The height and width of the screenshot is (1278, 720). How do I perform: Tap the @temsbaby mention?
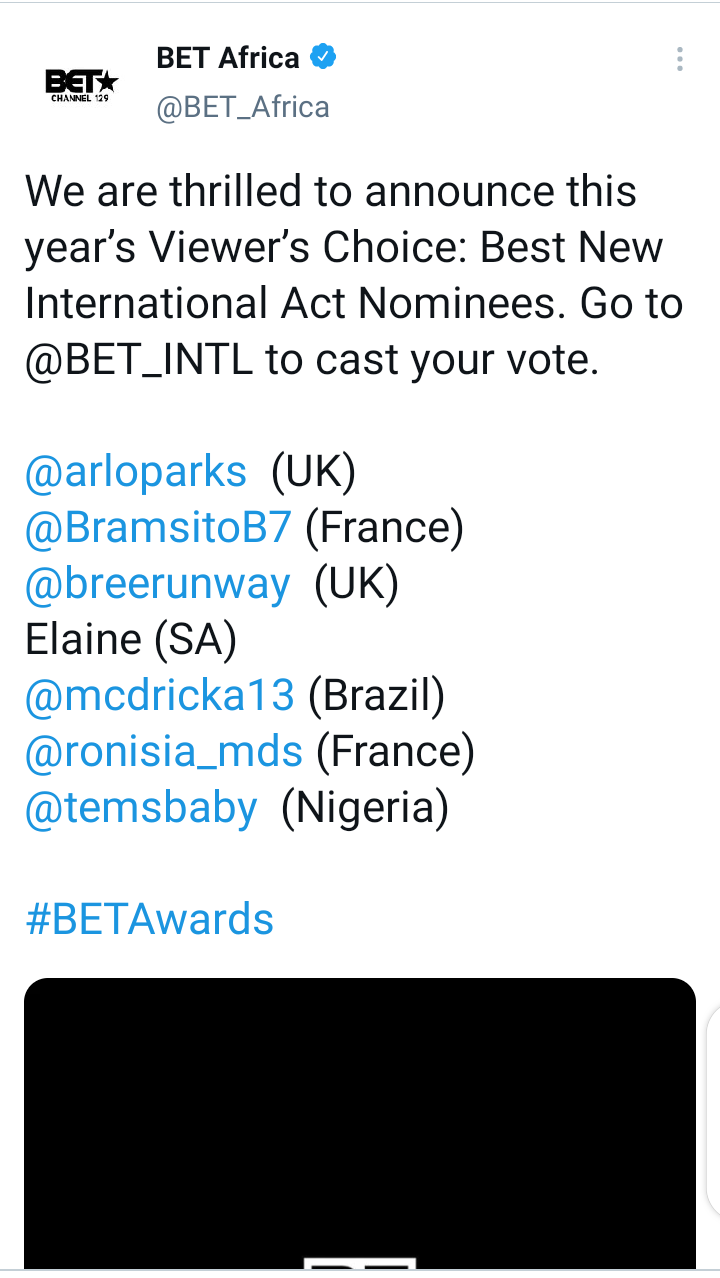tap(141, 807)
